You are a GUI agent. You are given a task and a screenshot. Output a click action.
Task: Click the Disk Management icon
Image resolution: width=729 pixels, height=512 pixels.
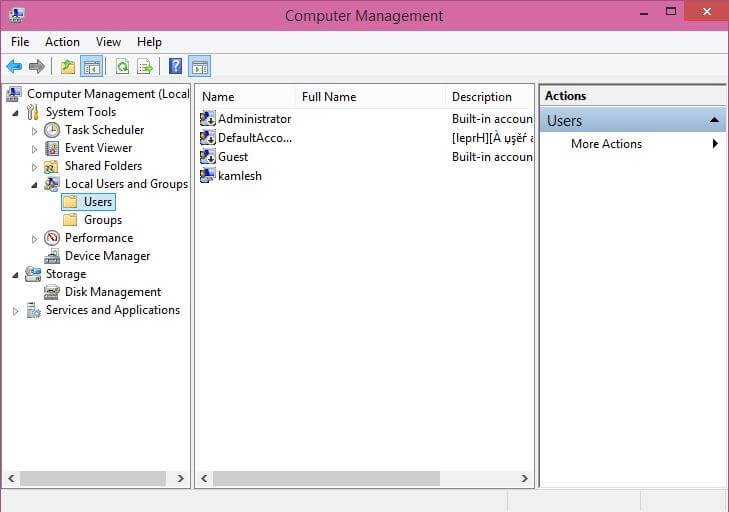[x=52, y=292]
